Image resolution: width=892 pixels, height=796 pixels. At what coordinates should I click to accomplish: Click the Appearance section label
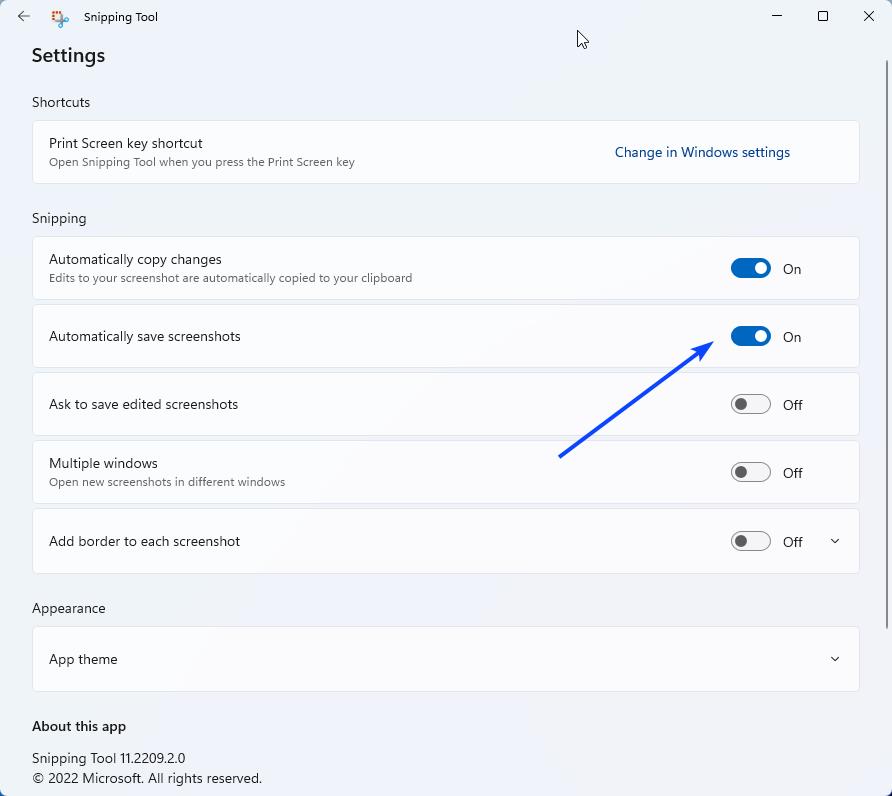click(69, 608)
